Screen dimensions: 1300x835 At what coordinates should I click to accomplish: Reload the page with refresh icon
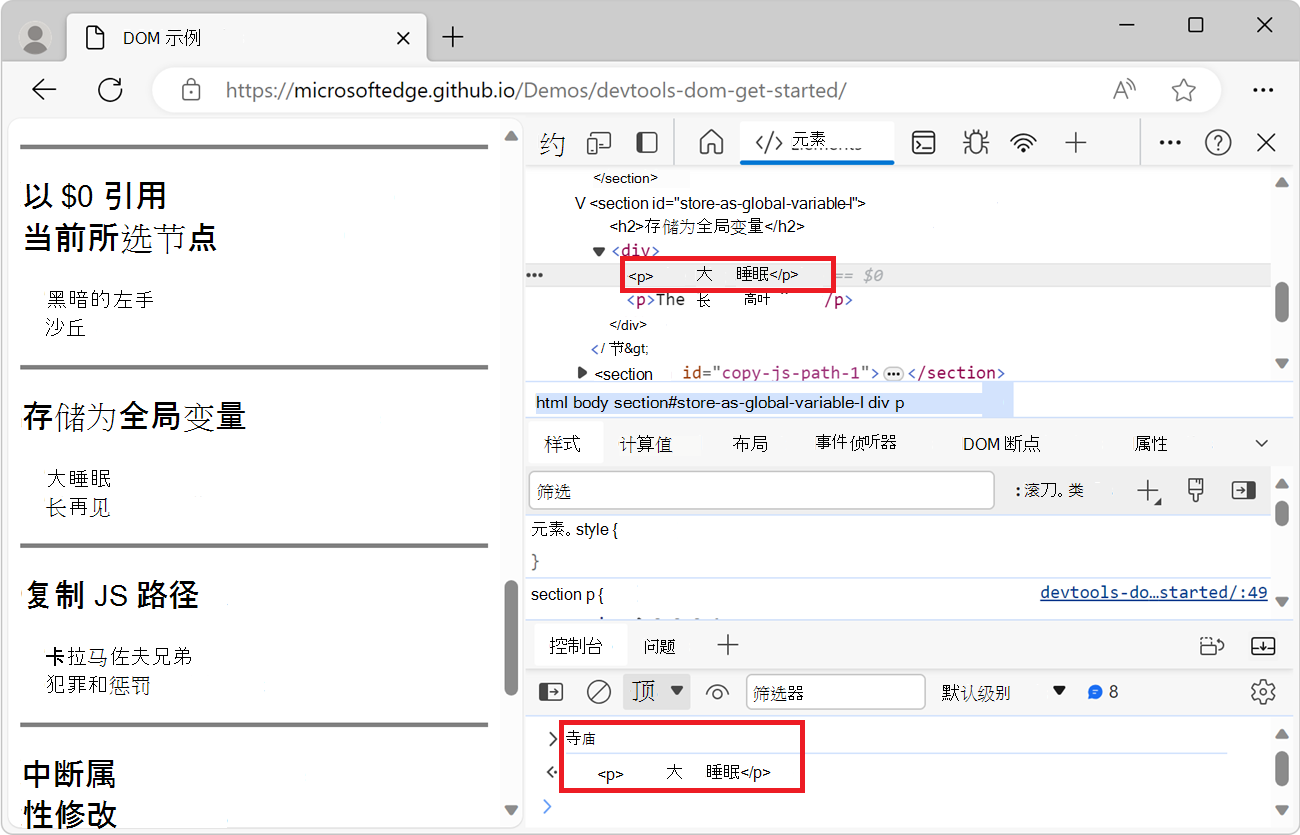click(x=110, y=90)
